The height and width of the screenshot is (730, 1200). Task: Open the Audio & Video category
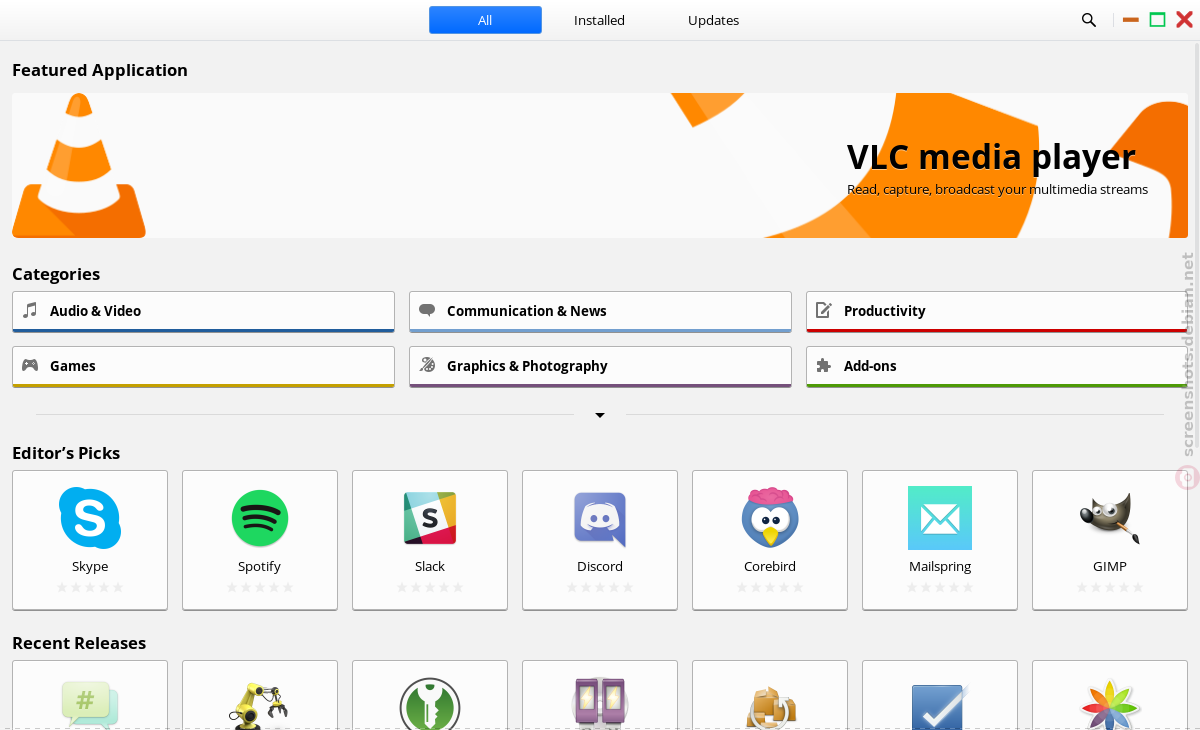[x=203, y=311]
